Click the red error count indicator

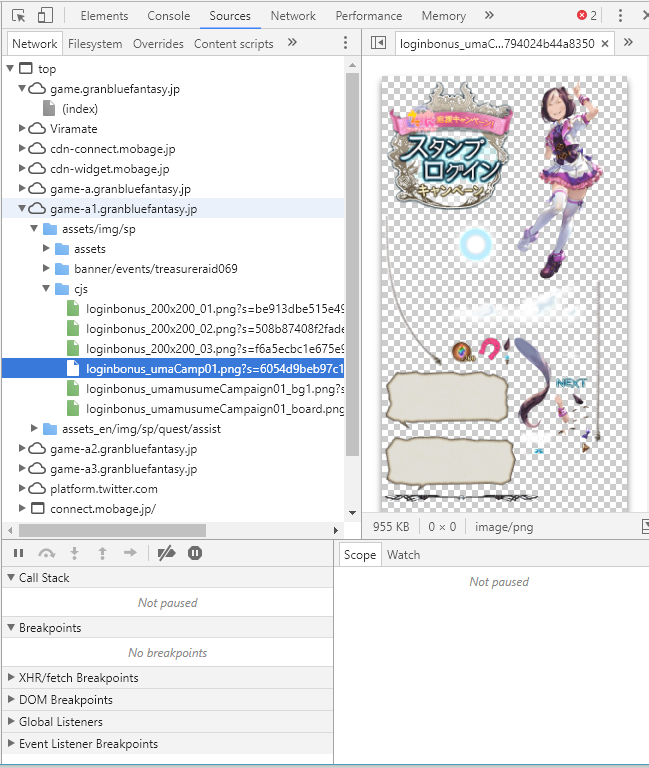587,16
